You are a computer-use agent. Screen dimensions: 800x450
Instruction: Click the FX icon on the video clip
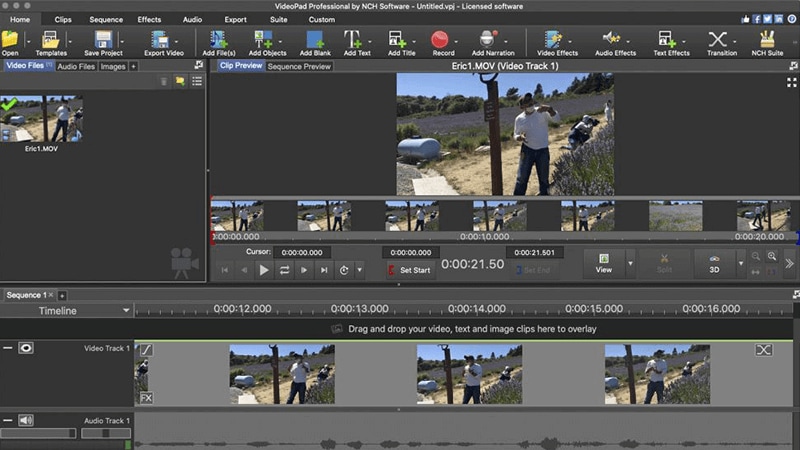pyautogui.click(x=146, y=398)
